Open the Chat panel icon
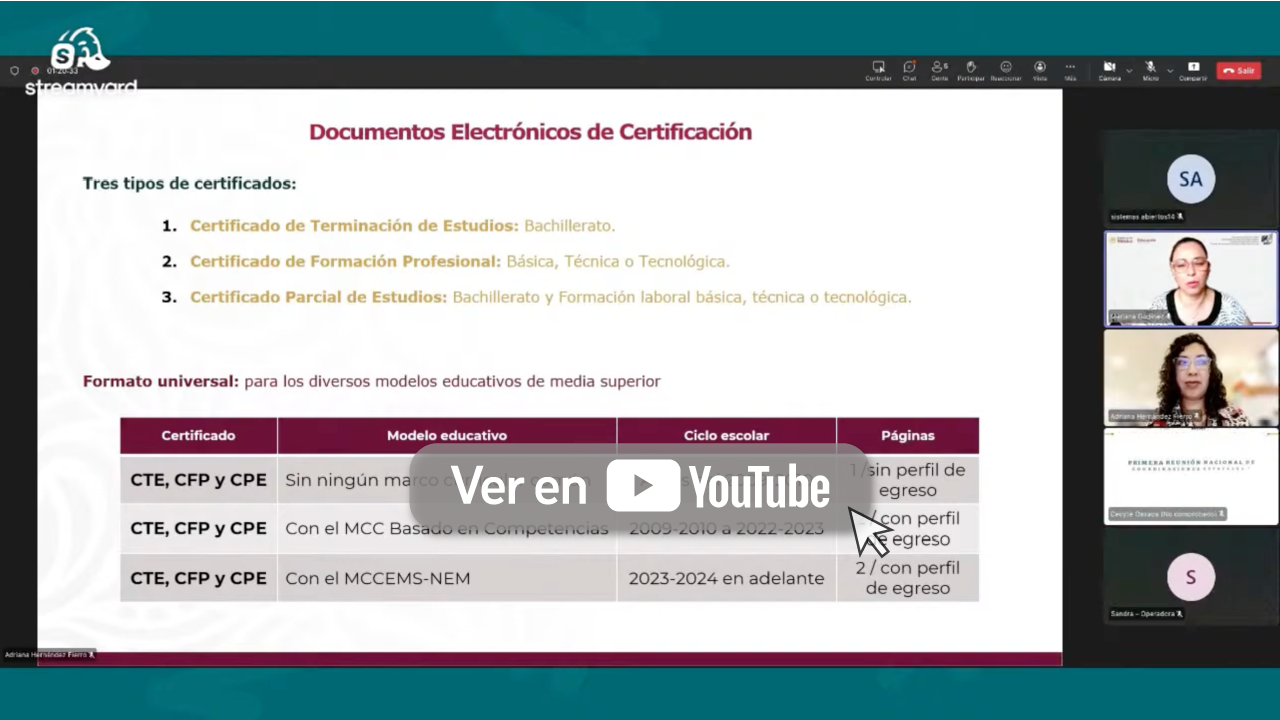 909,70
